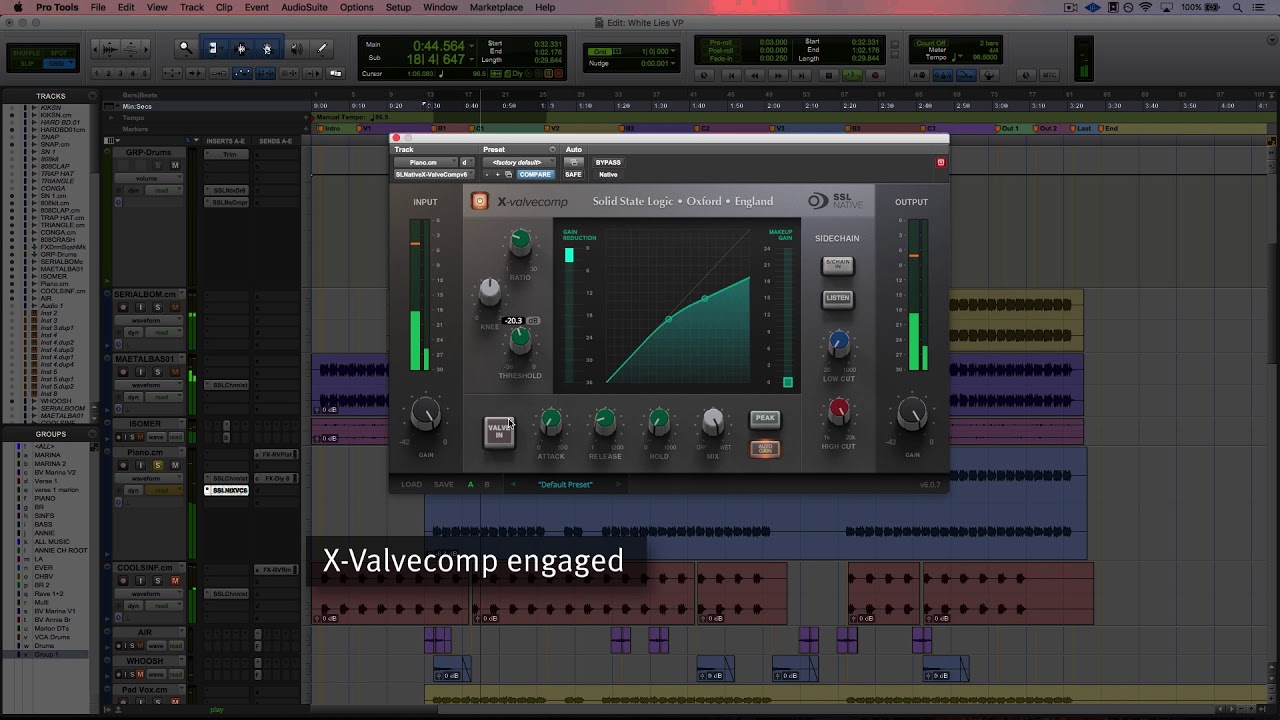Click the Dry/Wet Mix knob
Image resolution: width=1280 pixels, height=720 pixels.
pos(713,422)
